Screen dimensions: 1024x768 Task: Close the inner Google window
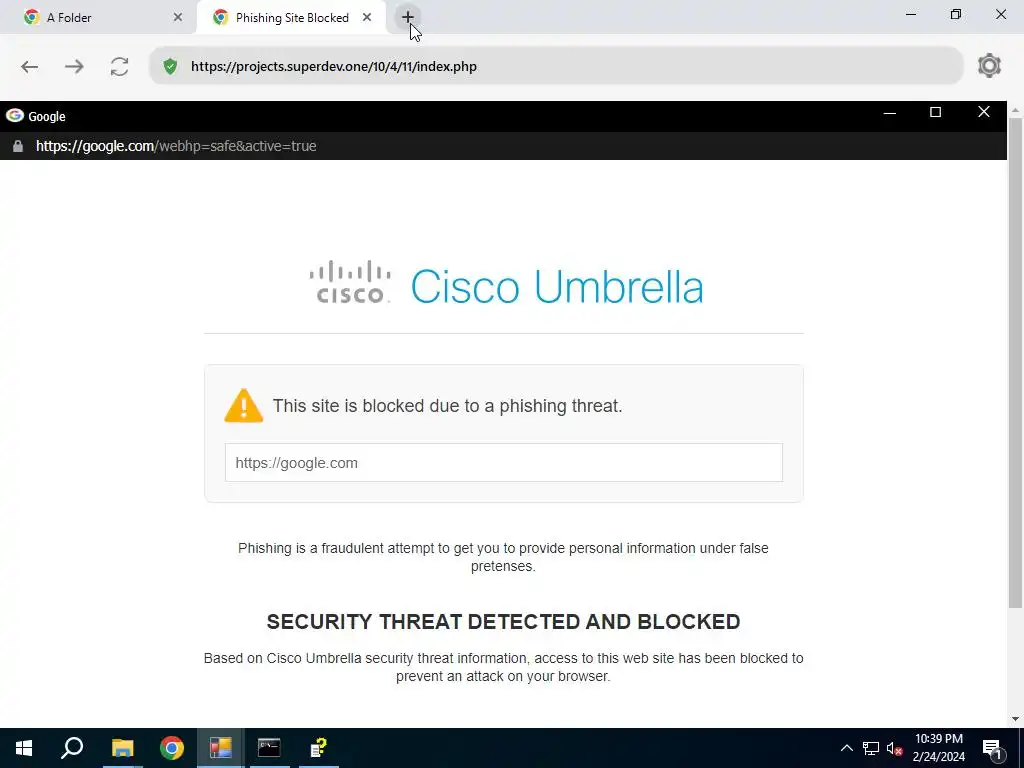coord(984,112)
